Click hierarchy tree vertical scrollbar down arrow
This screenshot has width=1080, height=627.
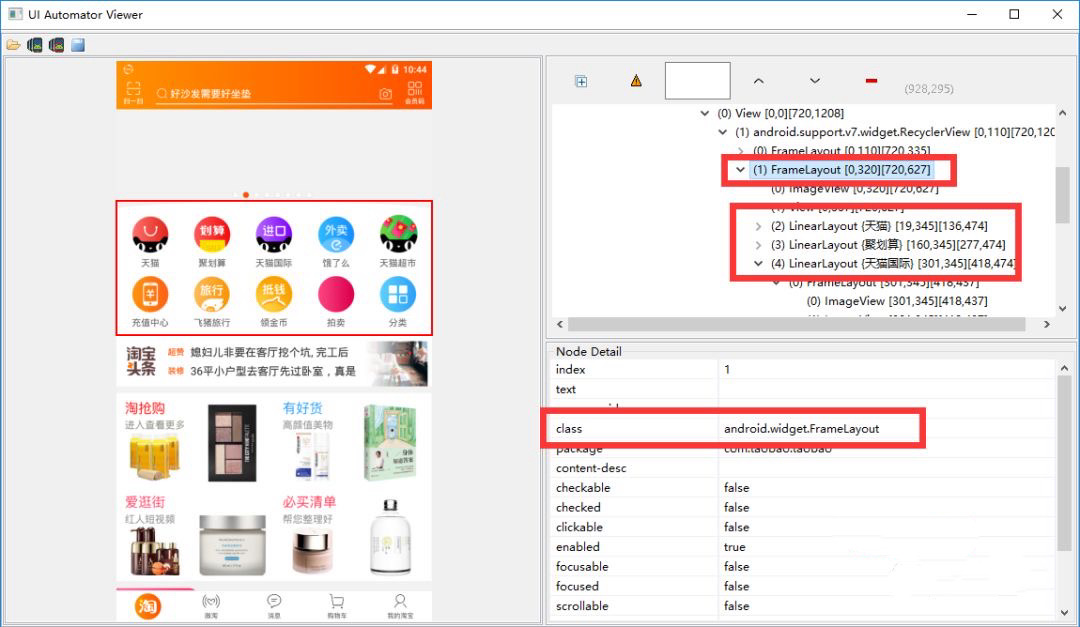[x=1062, y=309]
